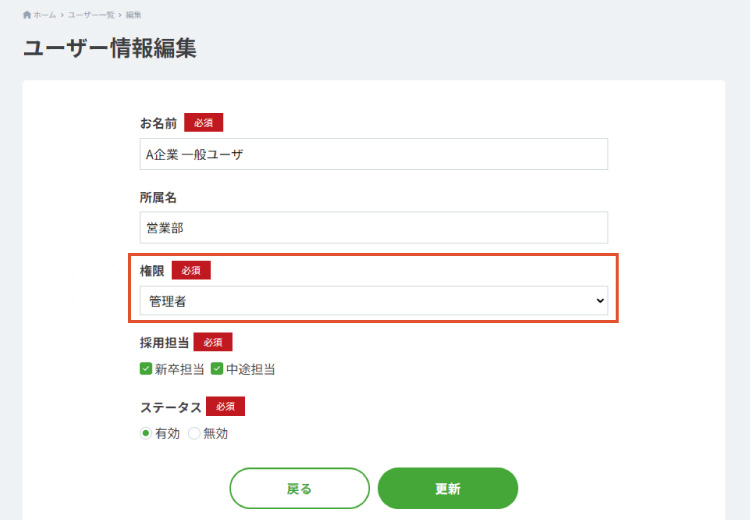Image resolution: width=750 pixels, height=520 pixels.
Task: Click the 戻る button
Action: point(299,488)
